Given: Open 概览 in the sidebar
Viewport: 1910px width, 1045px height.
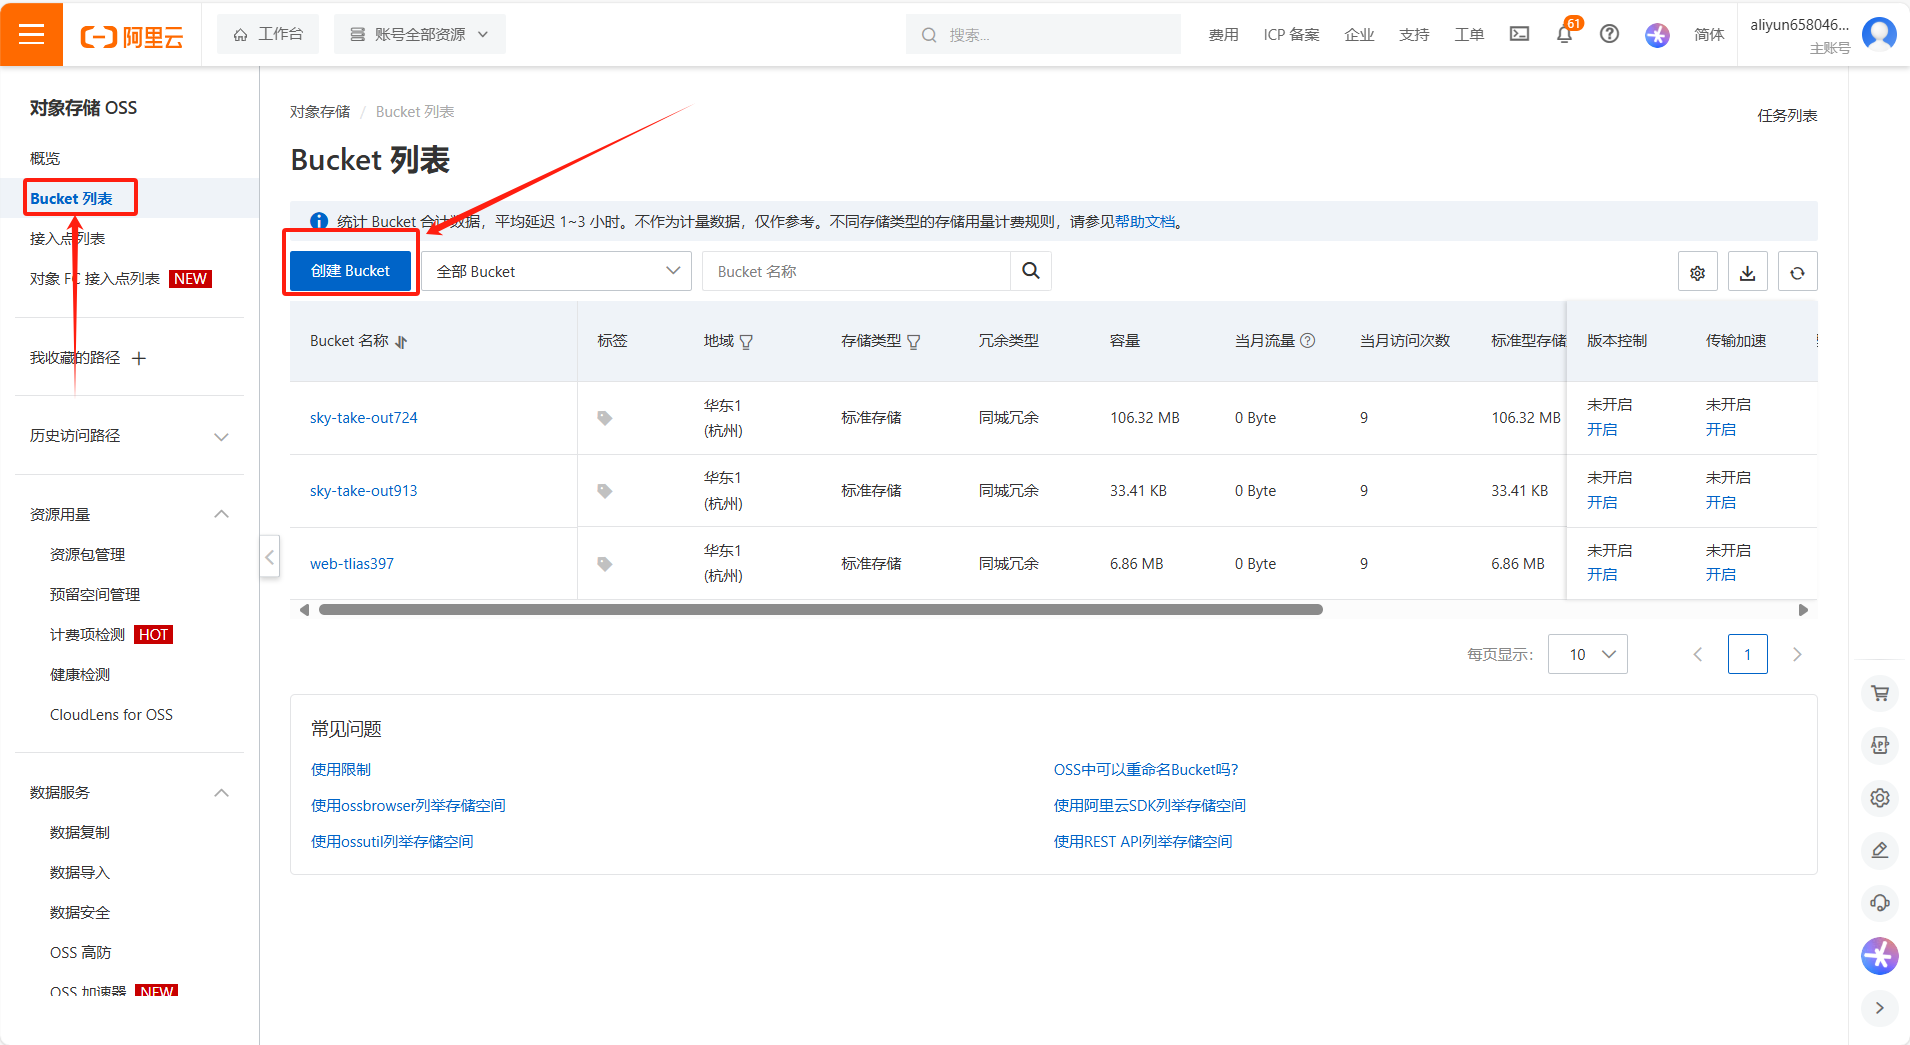Looking at the screenshot, I should (45, 158).
